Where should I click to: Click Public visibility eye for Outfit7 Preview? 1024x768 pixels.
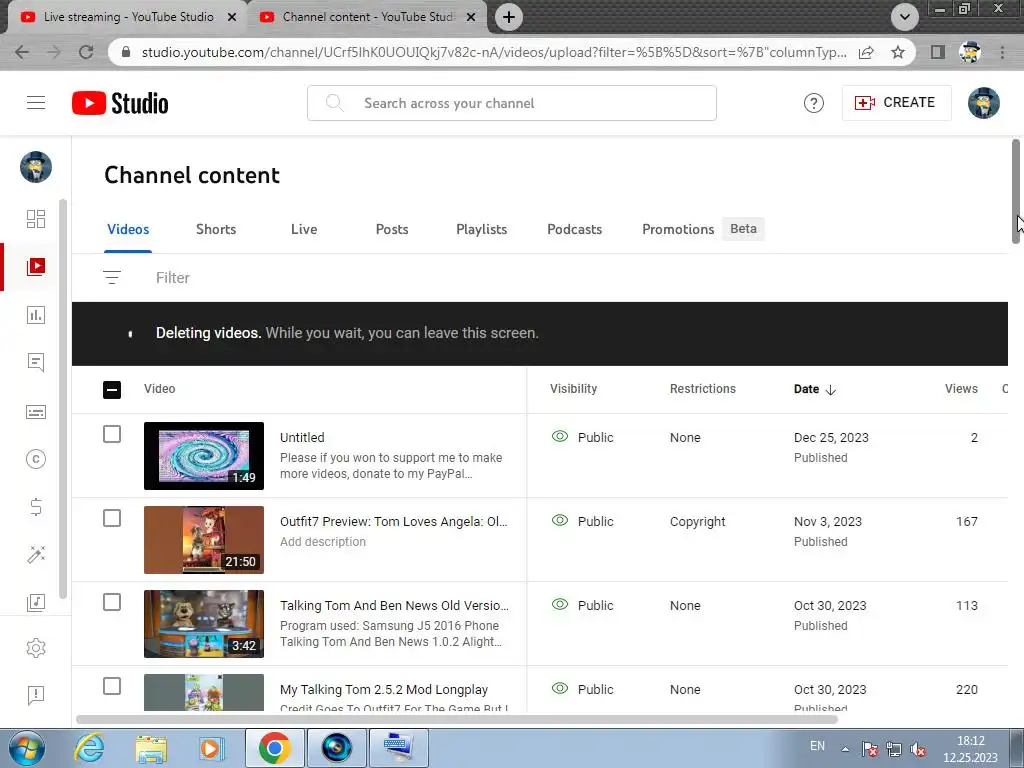pos(560,520)
